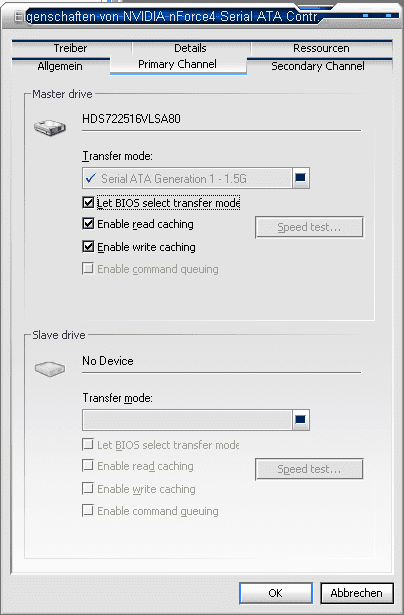404x615 pixels.
Task: Click the slave drive empty Transfer mode field
Action: pos(187,420)
